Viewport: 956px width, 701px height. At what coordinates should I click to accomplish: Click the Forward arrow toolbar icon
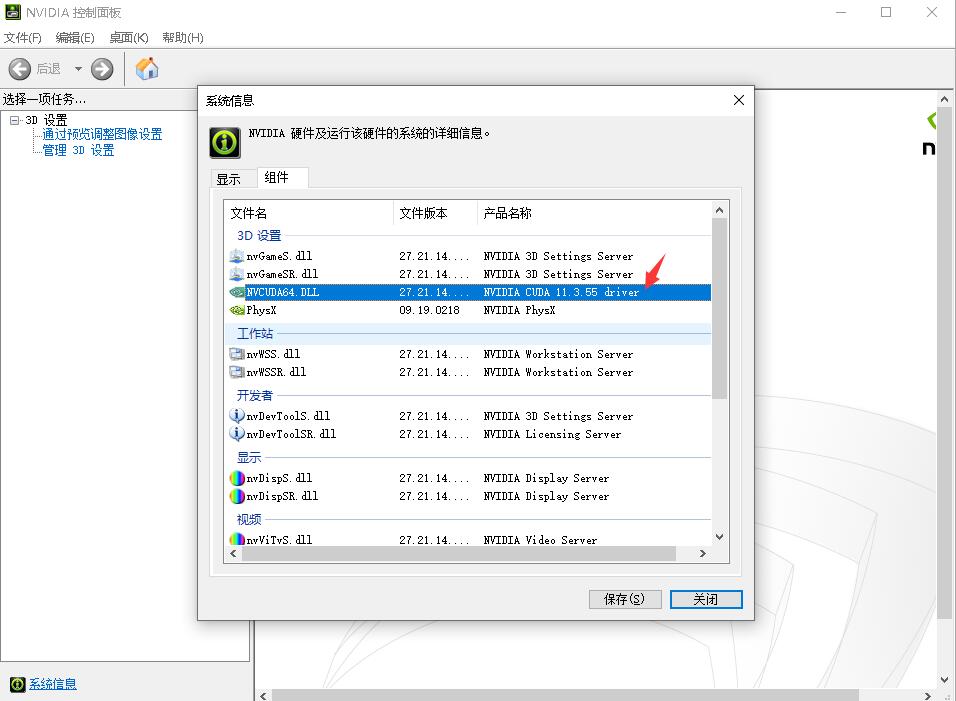click(x=102, y=69)
